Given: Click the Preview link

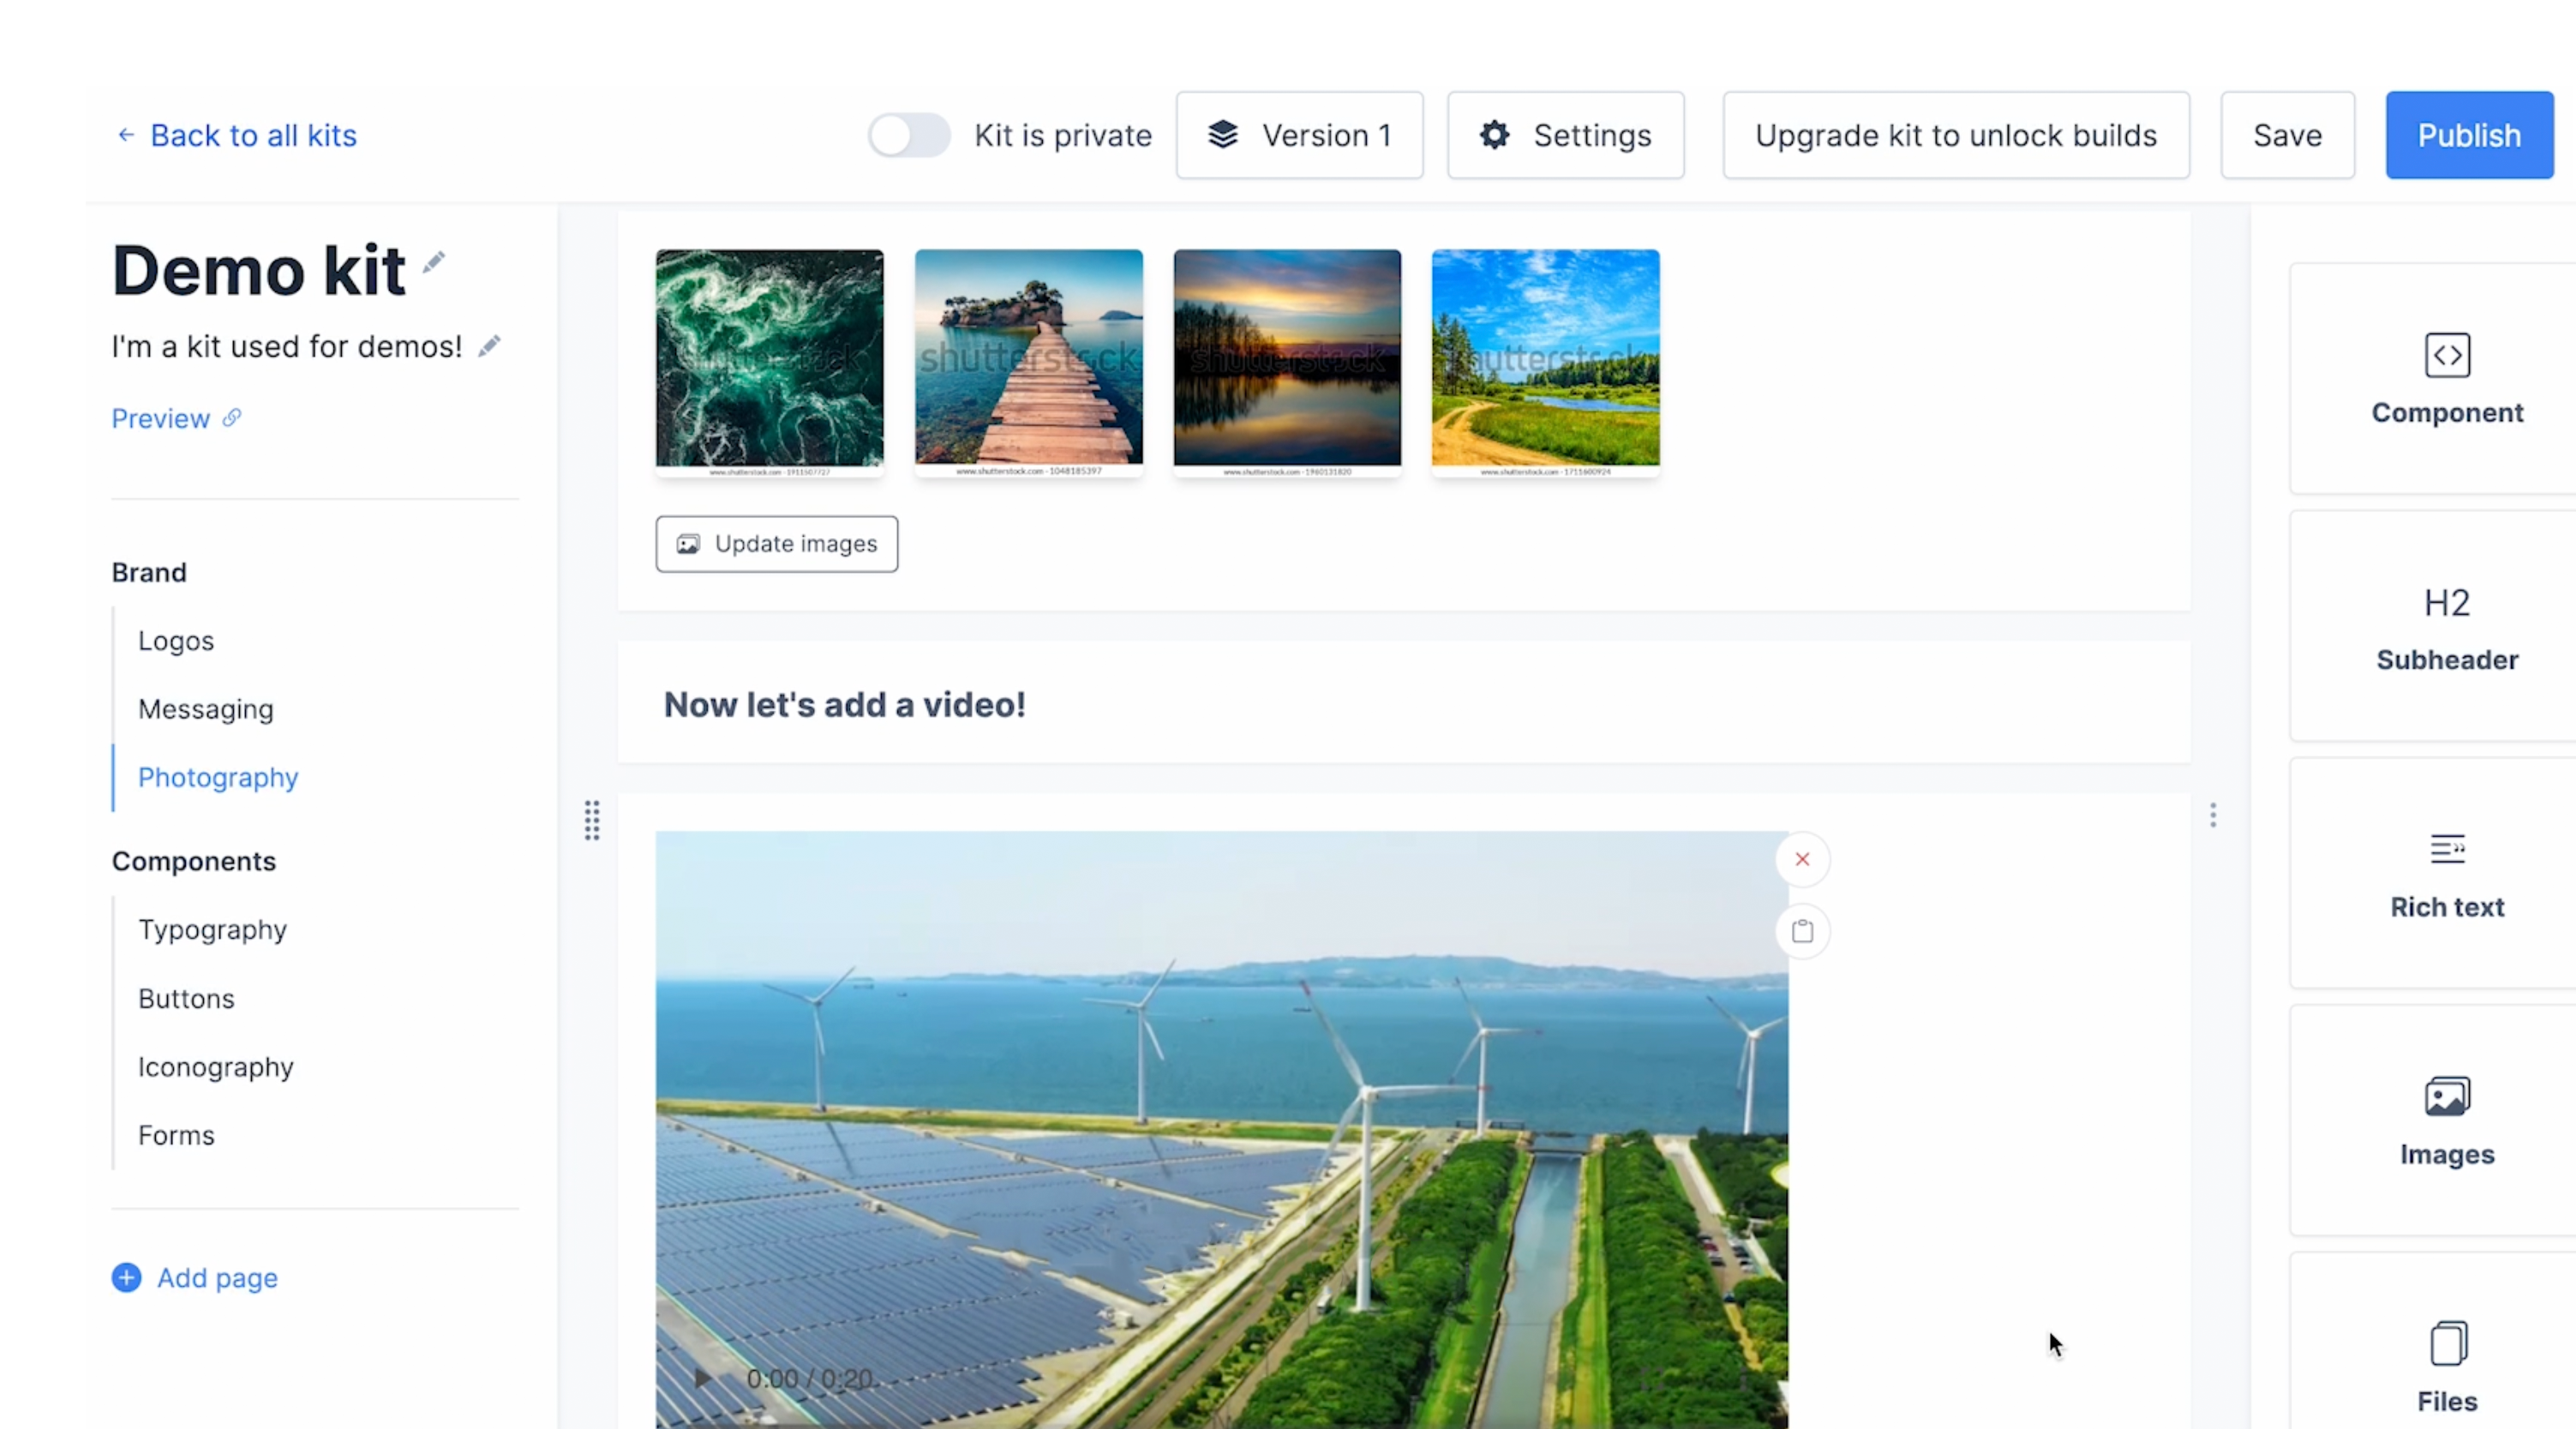Looking at the screenshot, I should 160,417.
